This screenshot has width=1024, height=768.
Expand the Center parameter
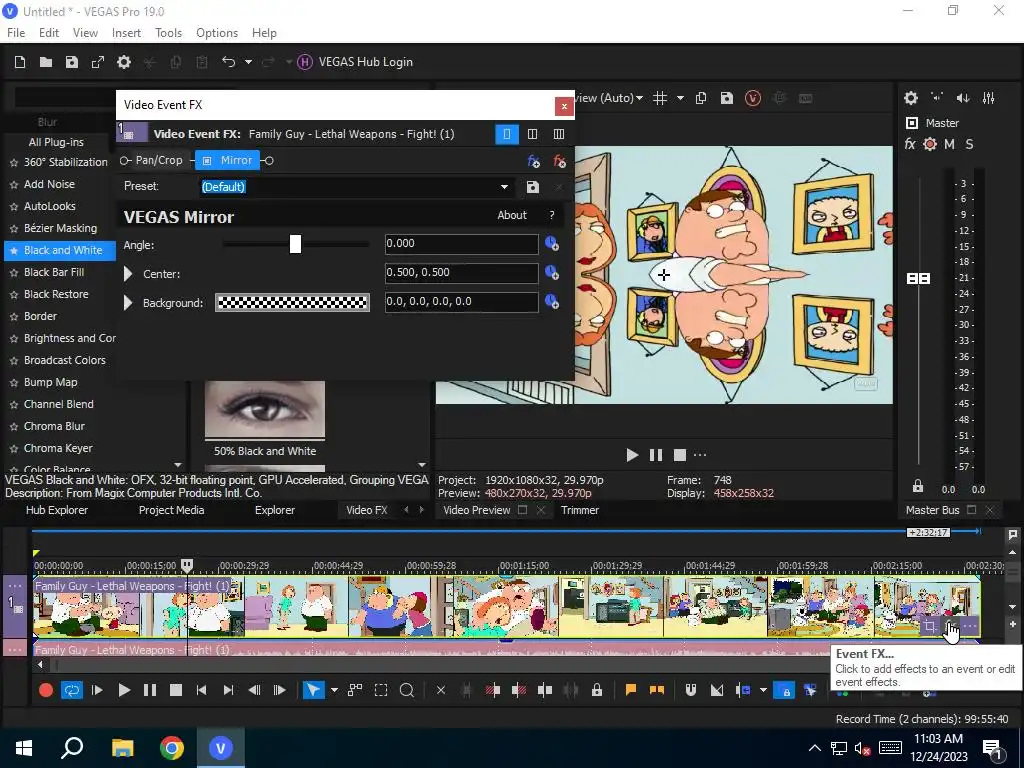click(128, 274)
